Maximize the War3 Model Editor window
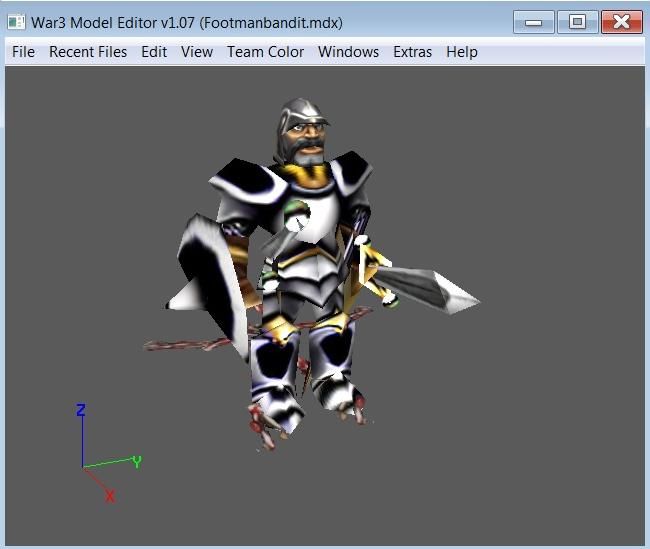The height and width of the screenshot is (549, 650). [x=577, y=22]
